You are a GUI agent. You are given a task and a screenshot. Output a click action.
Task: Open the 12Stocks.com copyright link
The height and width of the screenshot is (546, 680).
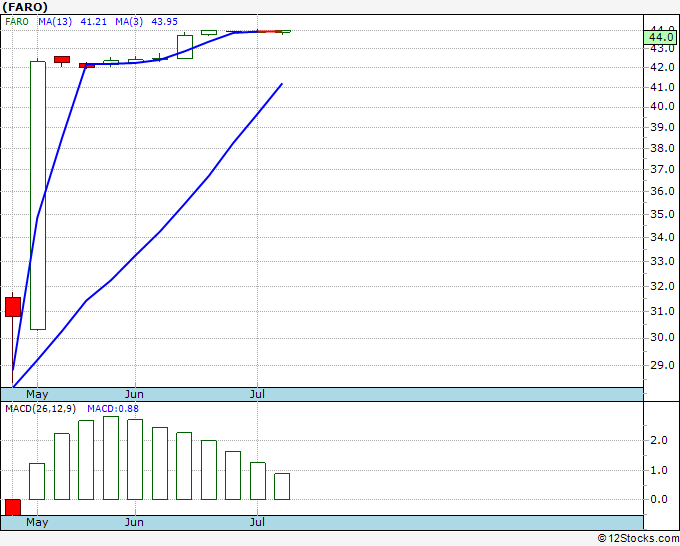pos(638,538)
